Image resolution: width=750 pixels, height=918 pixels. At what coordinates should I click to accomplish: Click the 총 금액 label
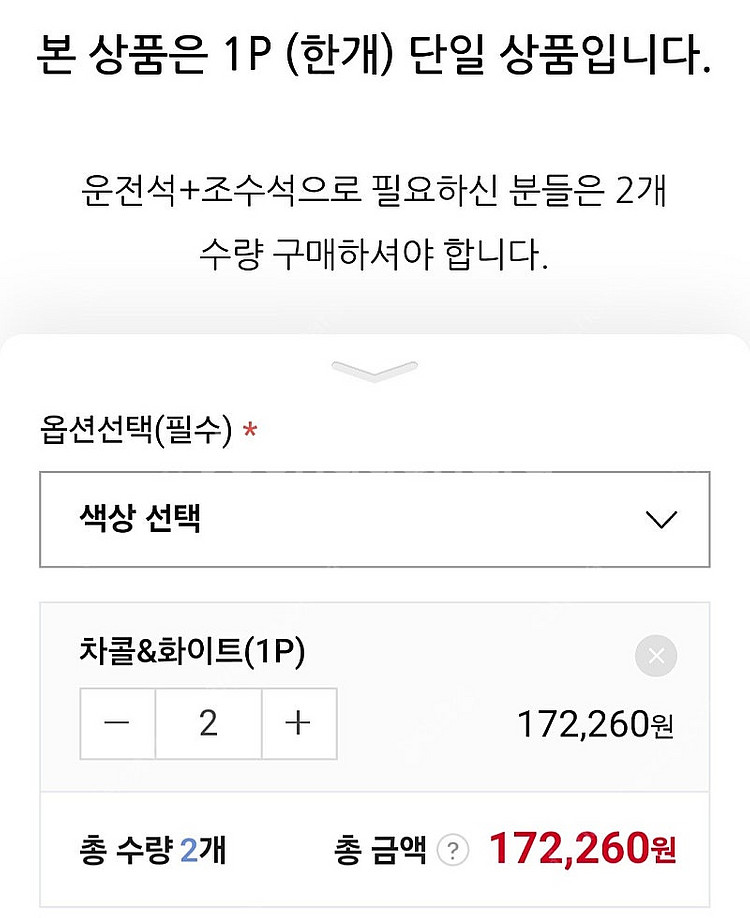(x=380, y=851)
